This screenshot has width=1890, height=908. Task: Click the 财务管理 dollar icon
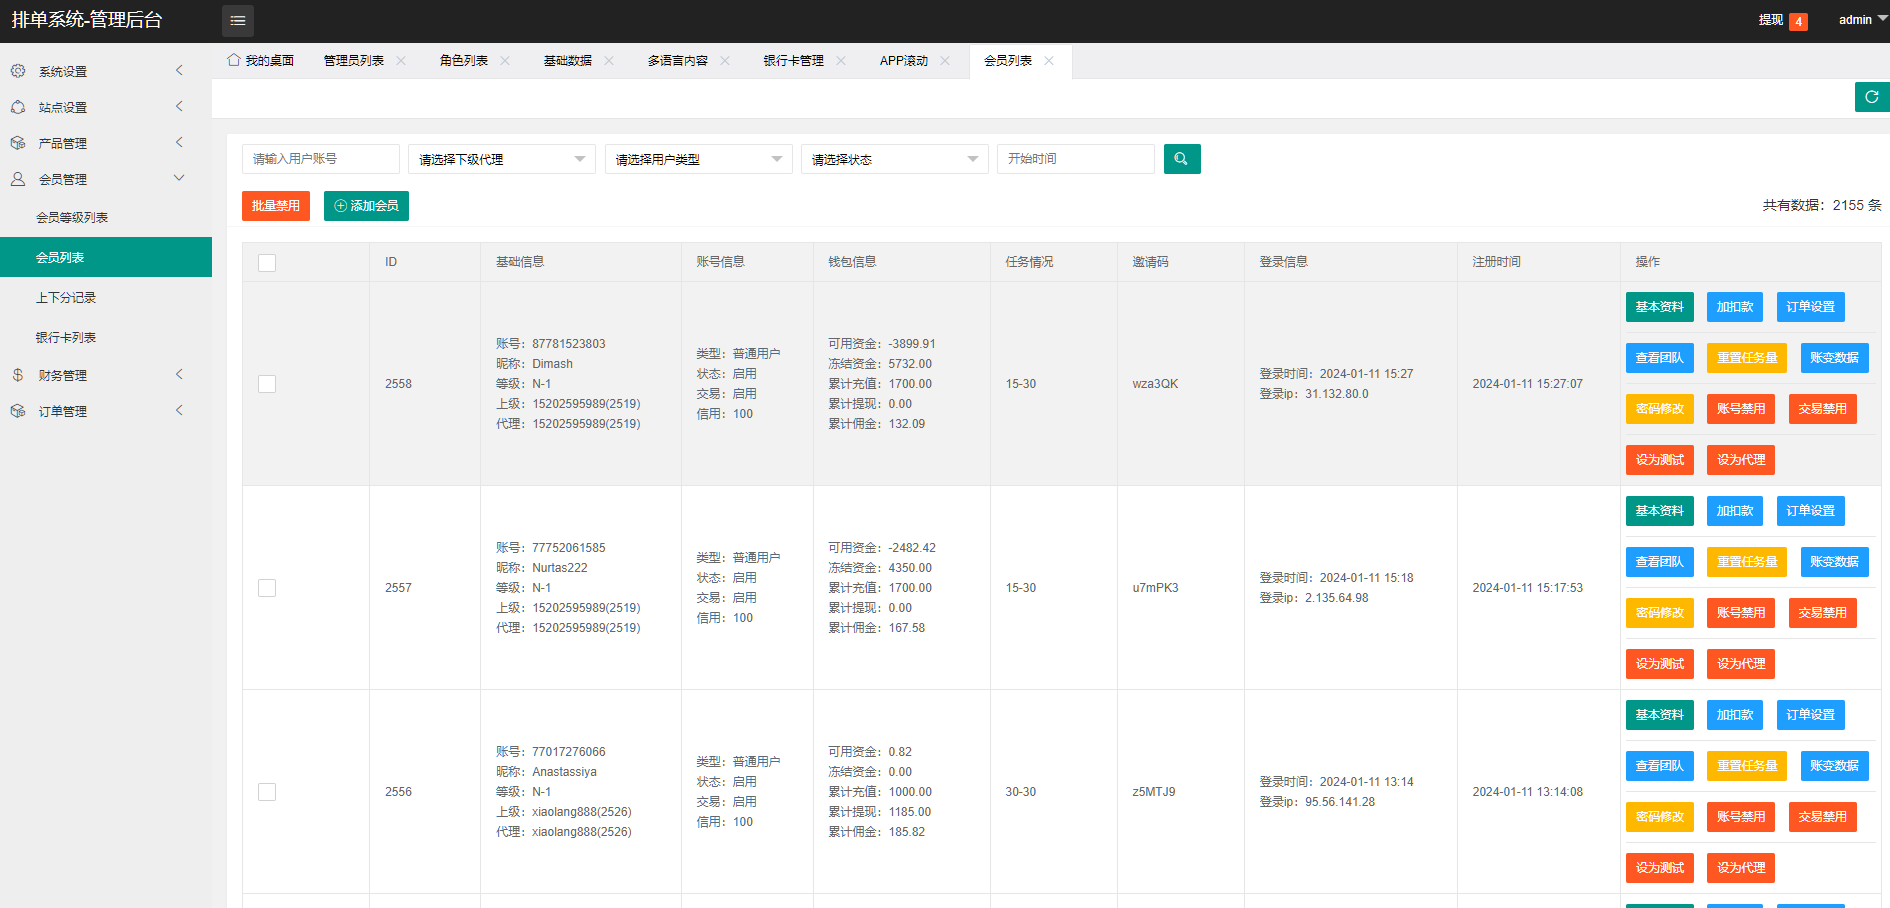point(17,375)
